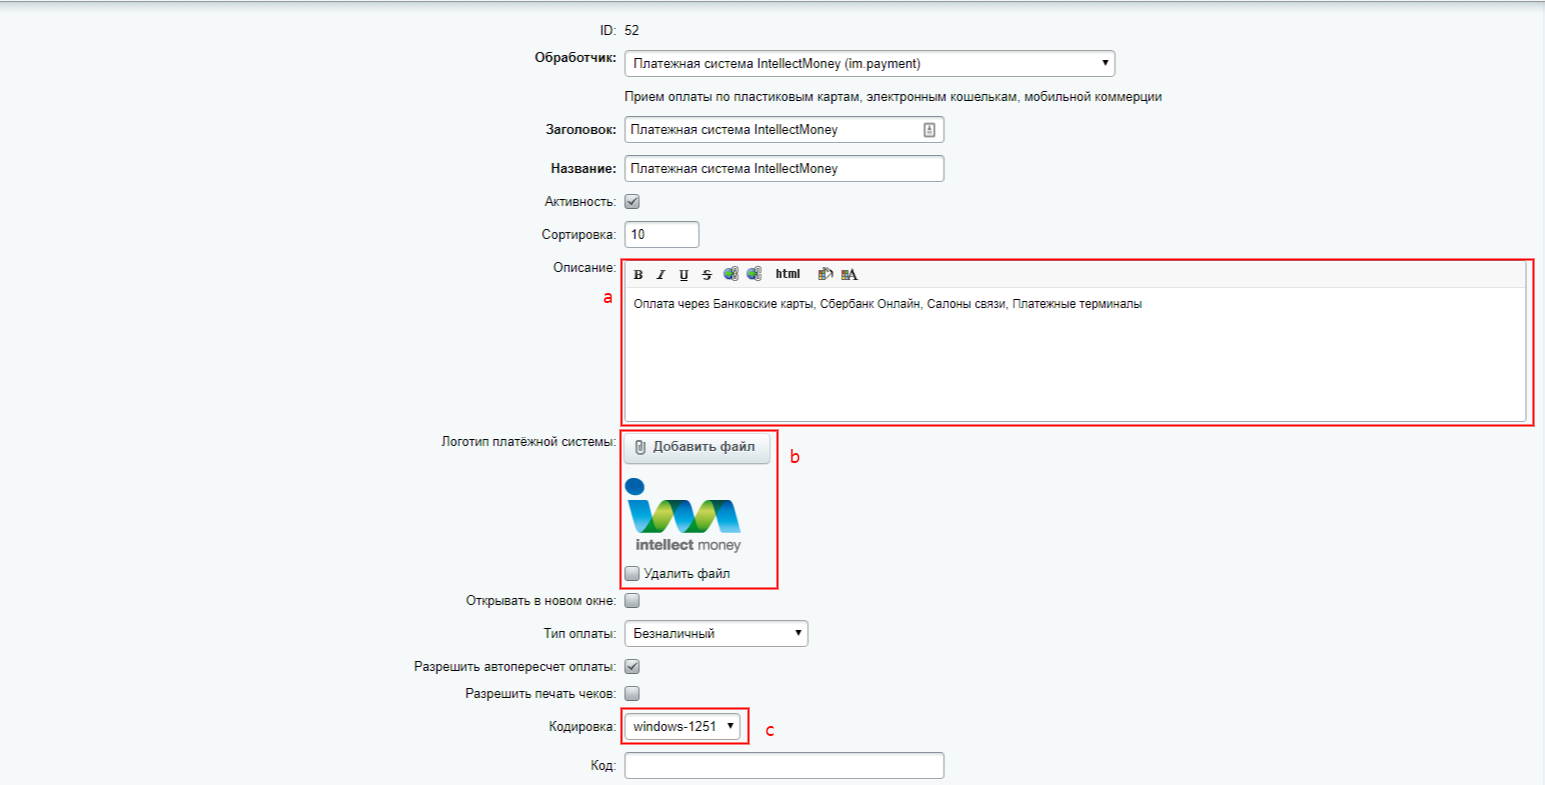Toggle underline formatting in the description editor

(x=684, y=275)
